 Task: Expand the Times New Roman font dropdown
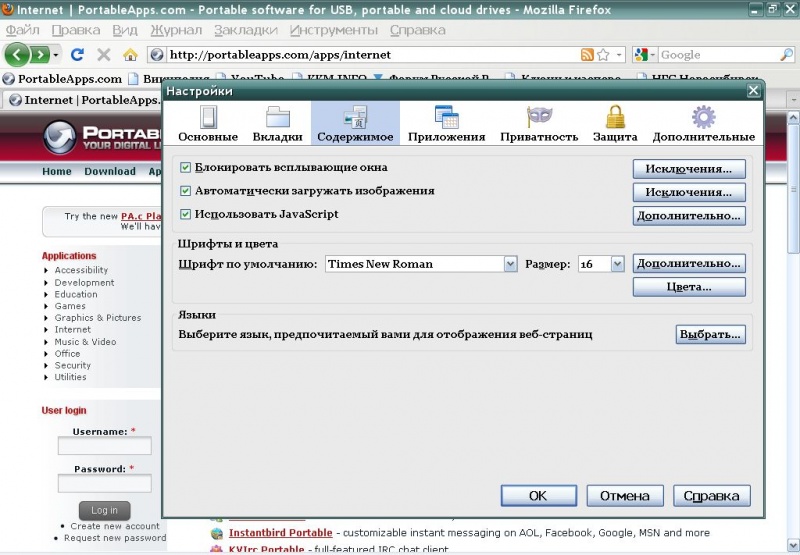coord(509,264)
